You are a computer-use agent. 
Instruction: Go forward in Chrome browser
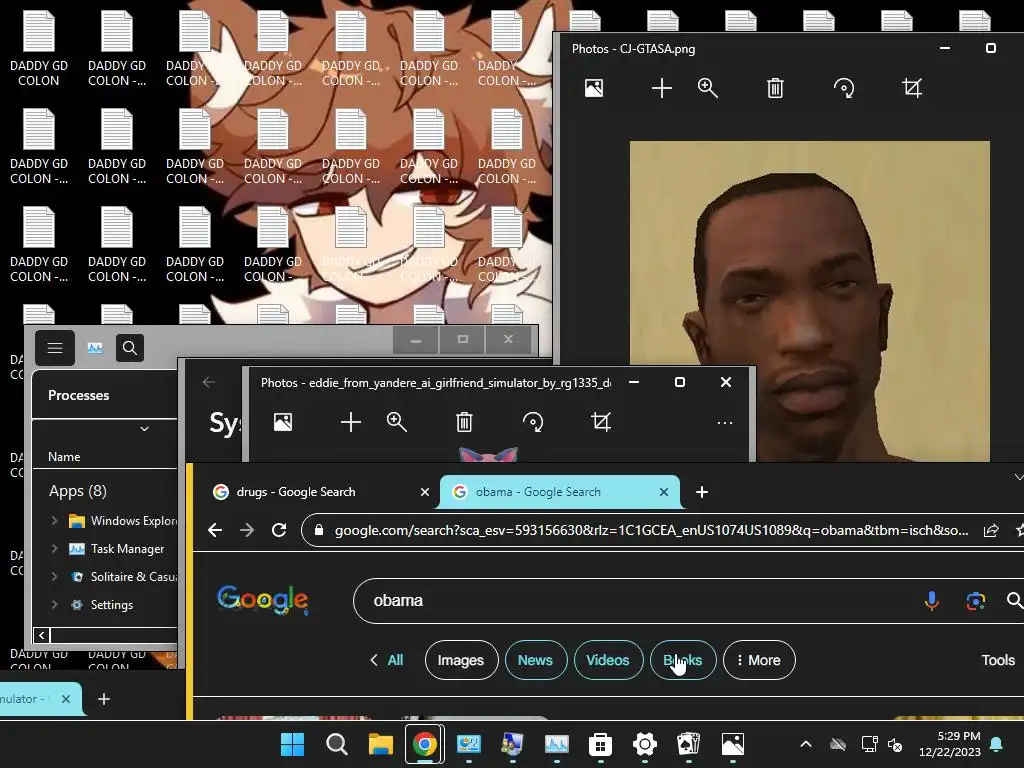[x=247, y=530]
